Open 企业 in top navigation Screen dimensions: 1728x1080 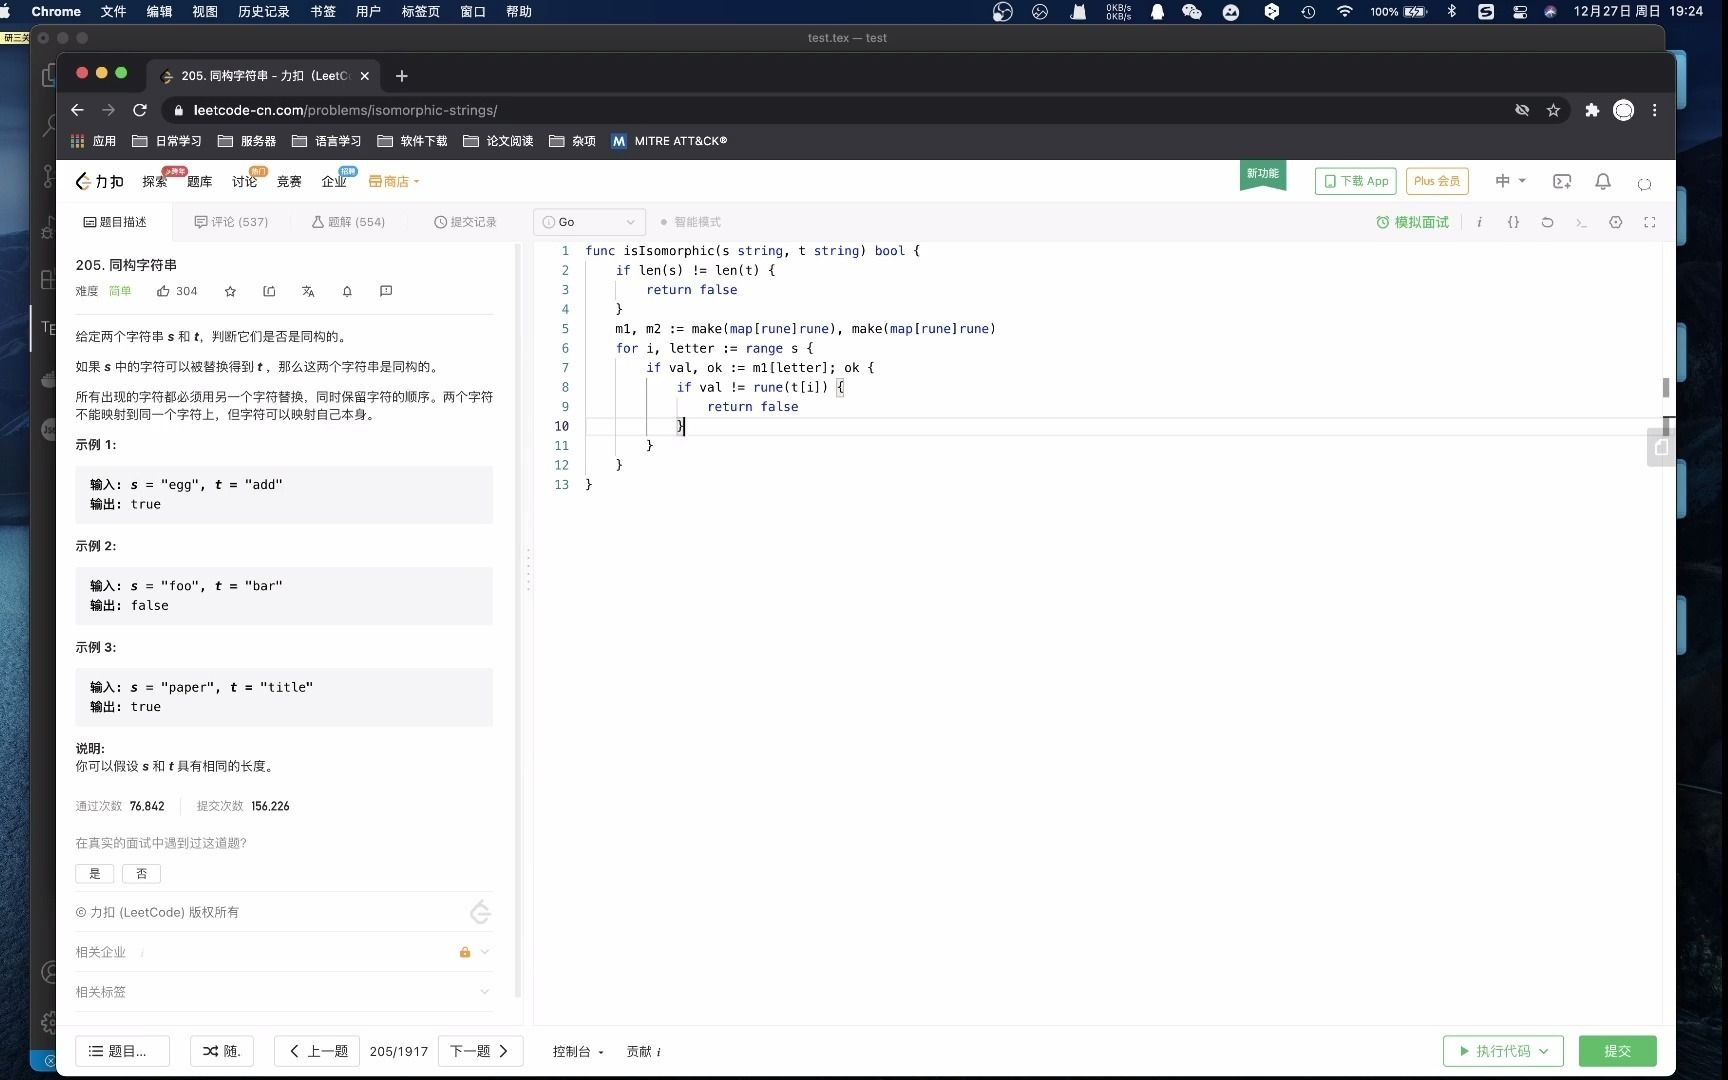334,181
